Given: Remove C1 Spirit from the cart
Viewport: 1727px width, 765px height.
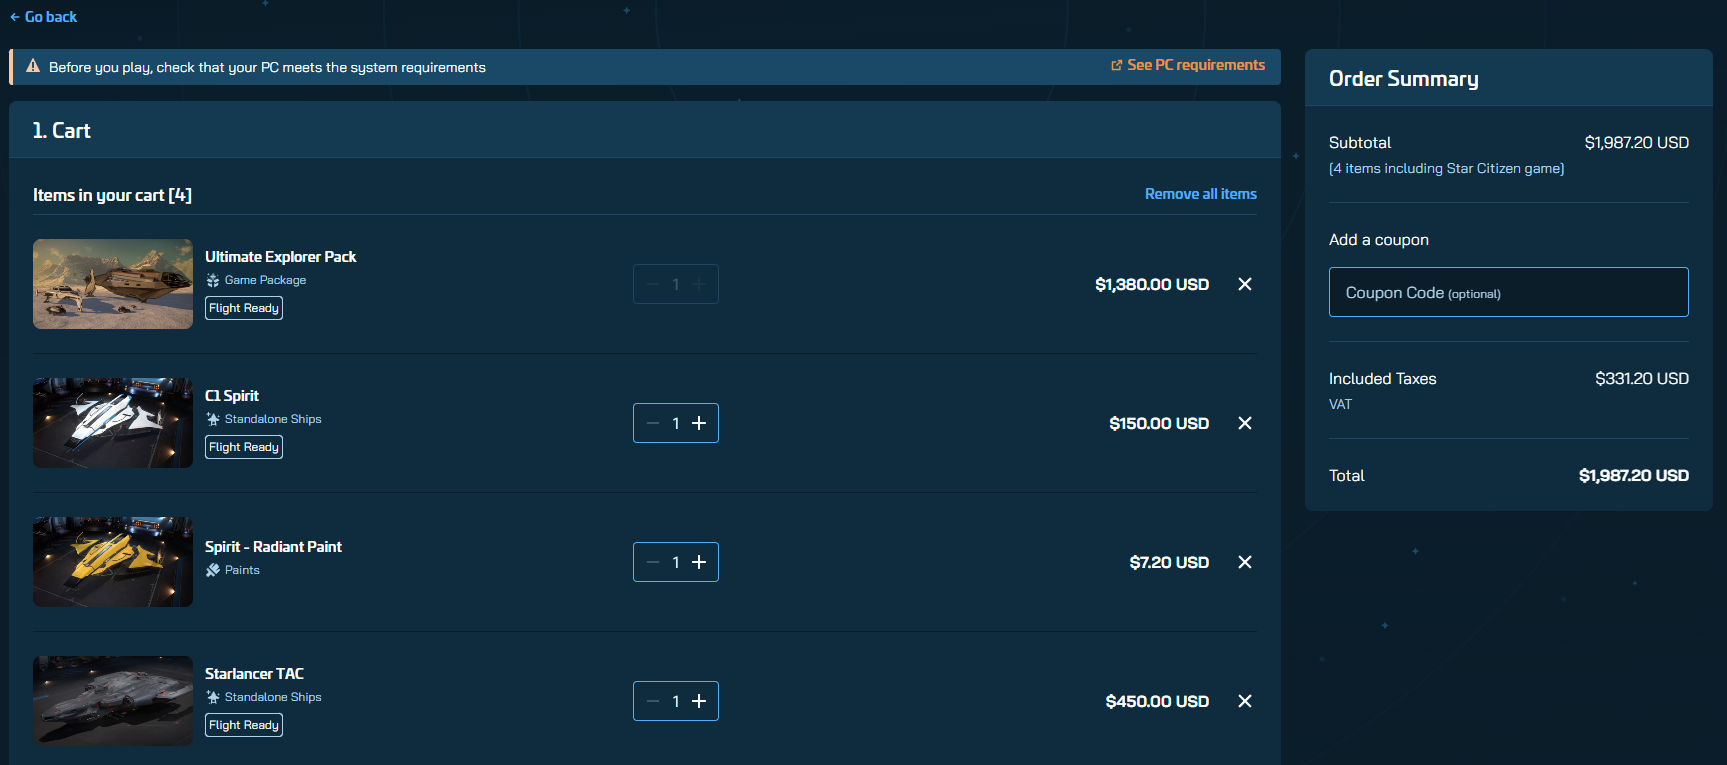Looking at the screenshot, I should click(1245, 423).
